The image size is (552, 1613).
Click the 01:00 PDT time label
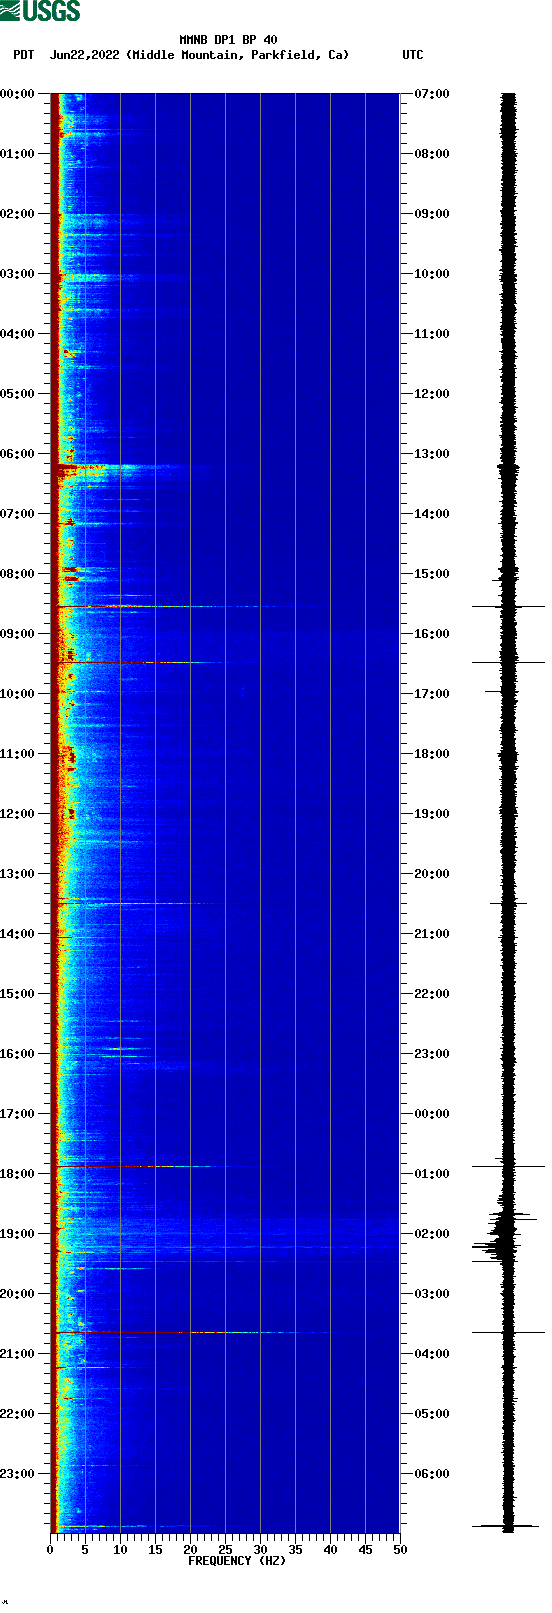point(18,154)
